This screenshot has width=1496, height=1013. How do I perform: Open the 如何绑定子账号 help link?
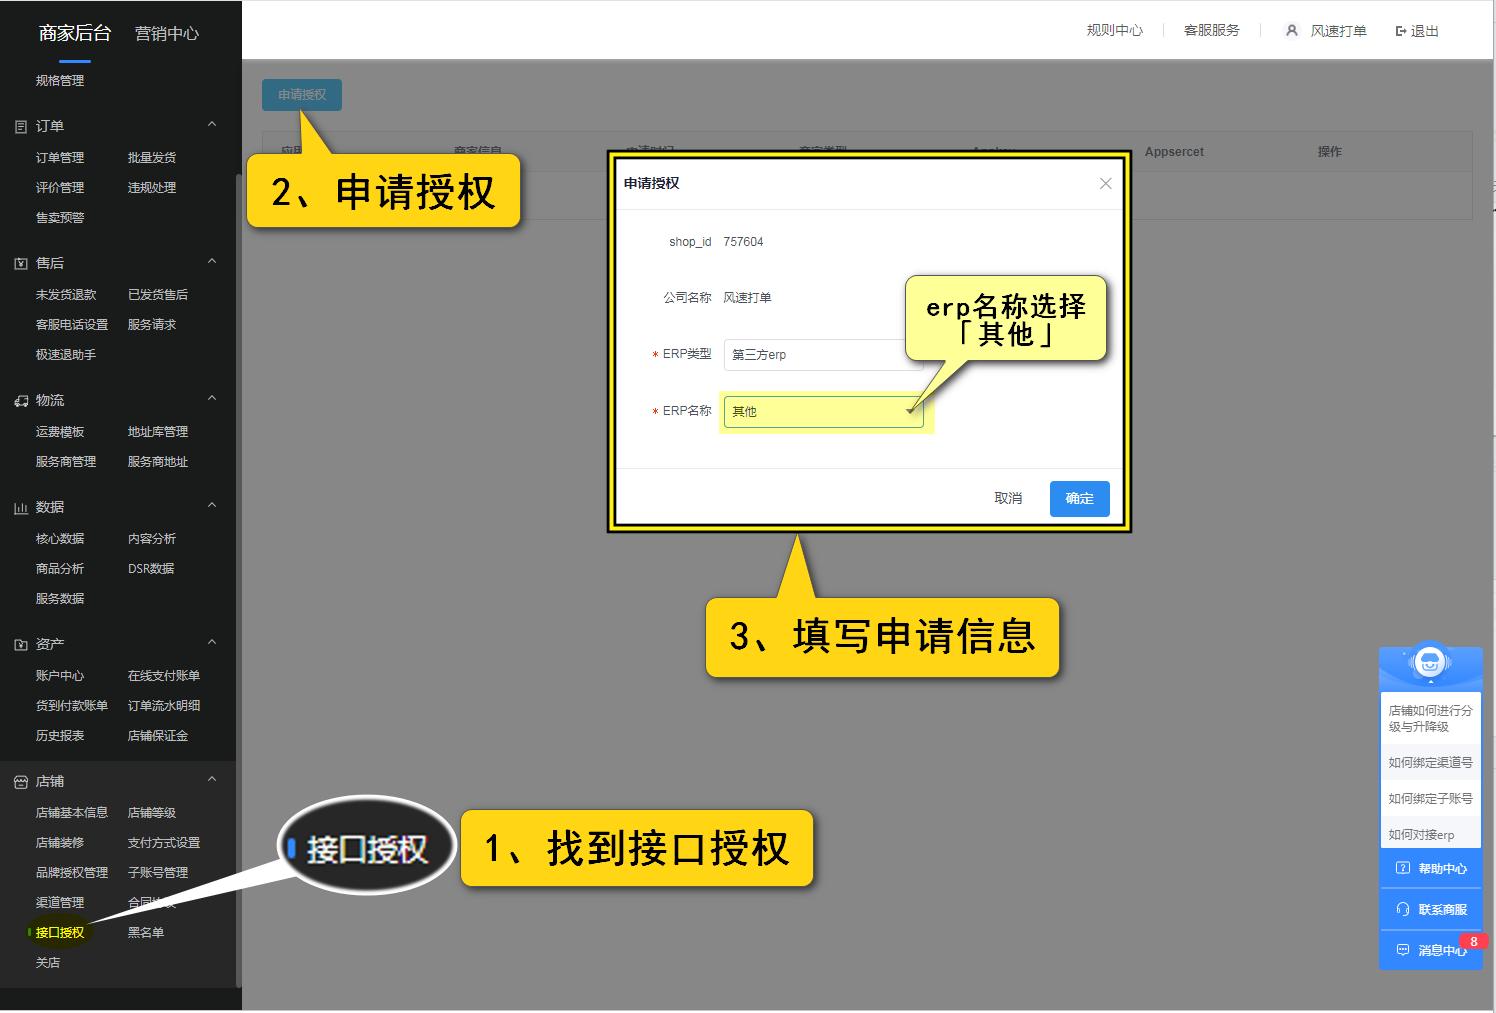(x=1428, y=797)
